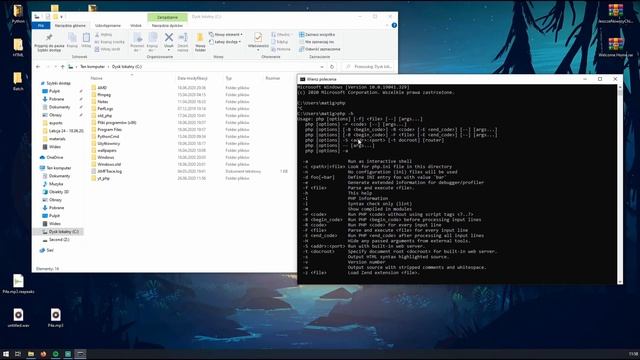Open the Nowy element dropdown
Screen dimensions: 640x360
coord(226,35)
